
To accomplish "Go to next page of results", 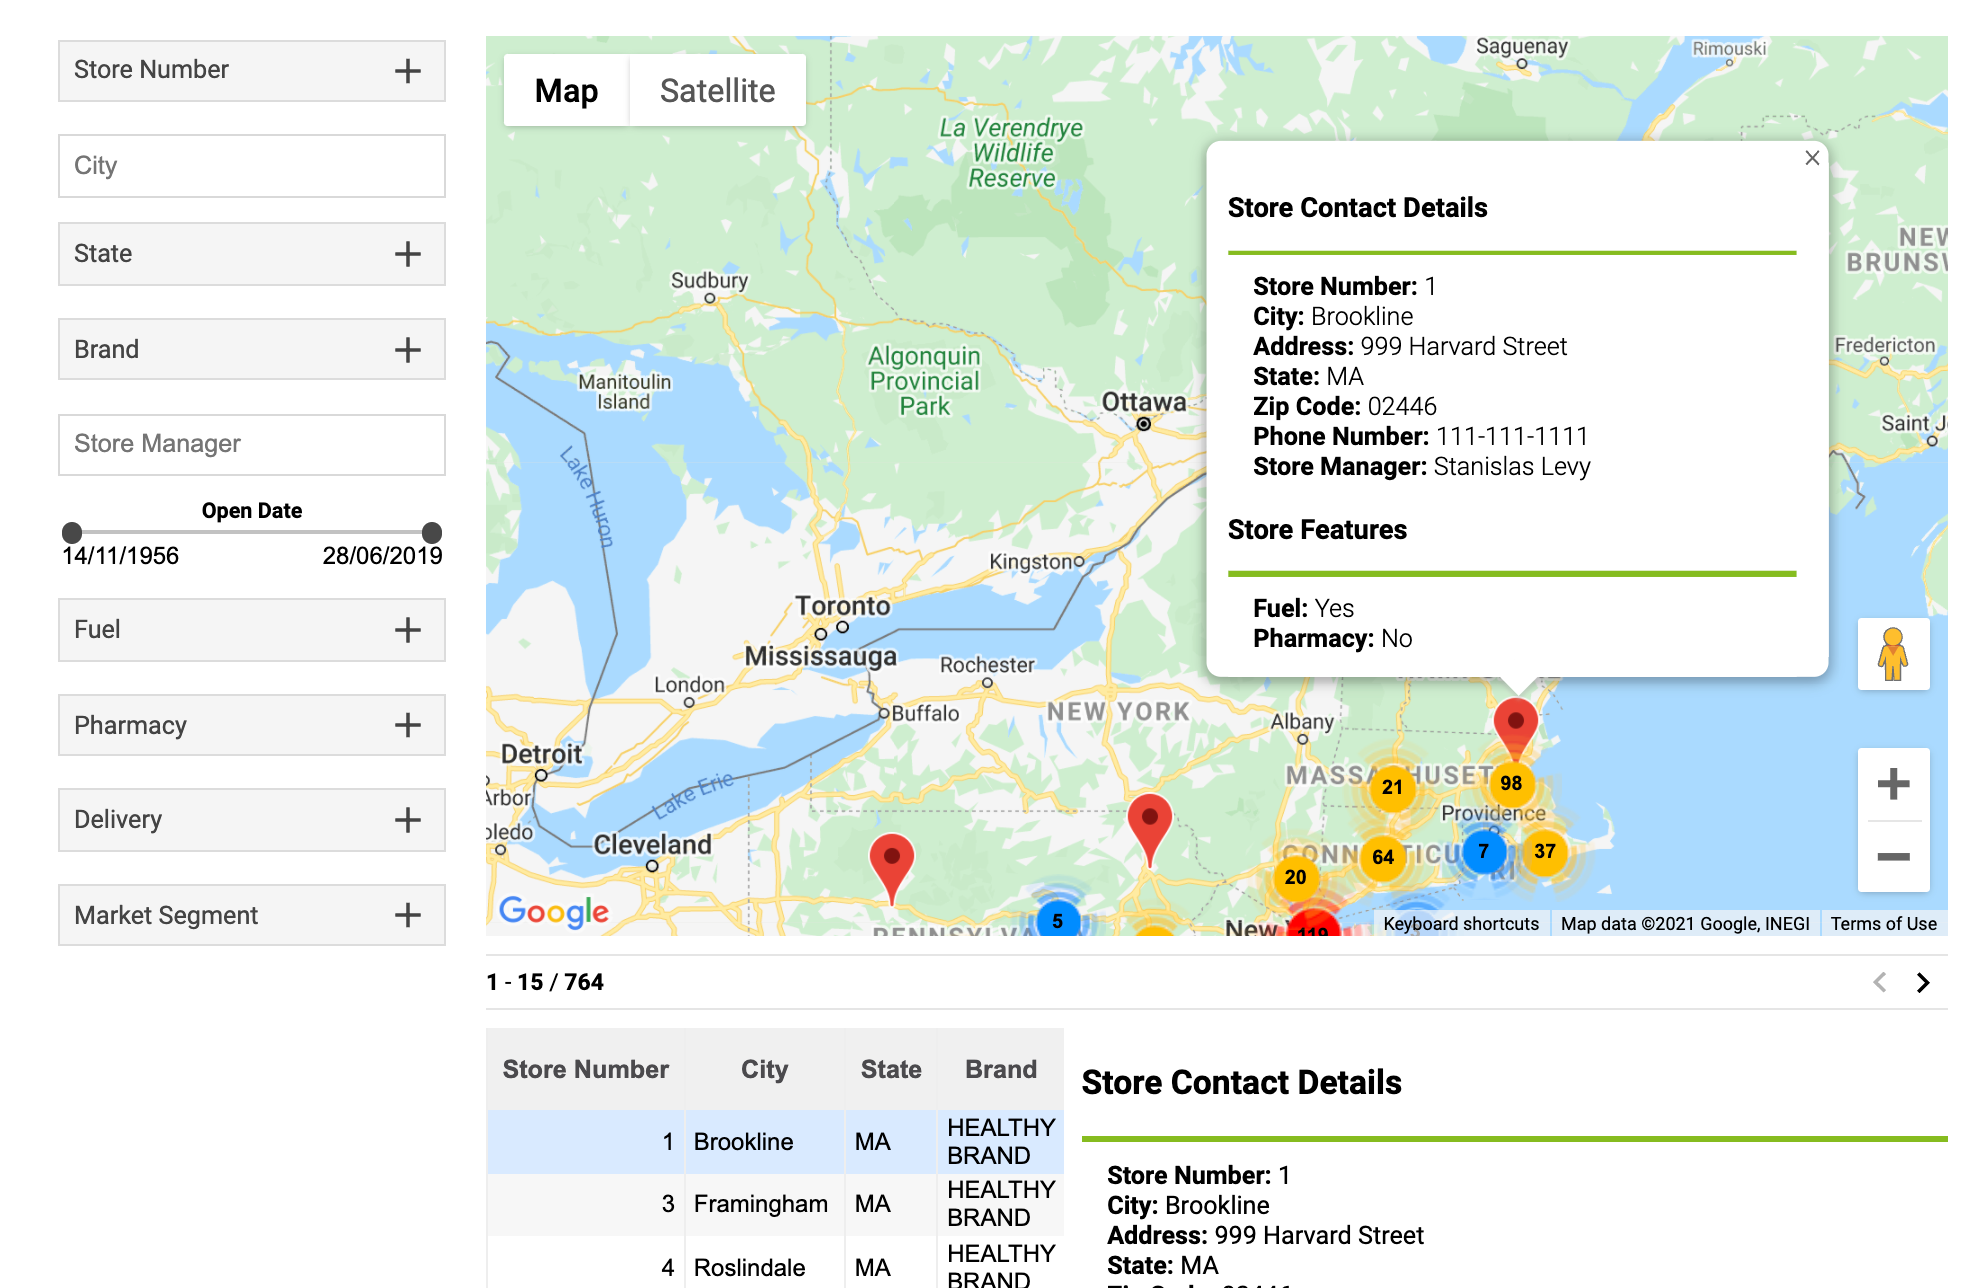I will click(x=1923, y=983).
